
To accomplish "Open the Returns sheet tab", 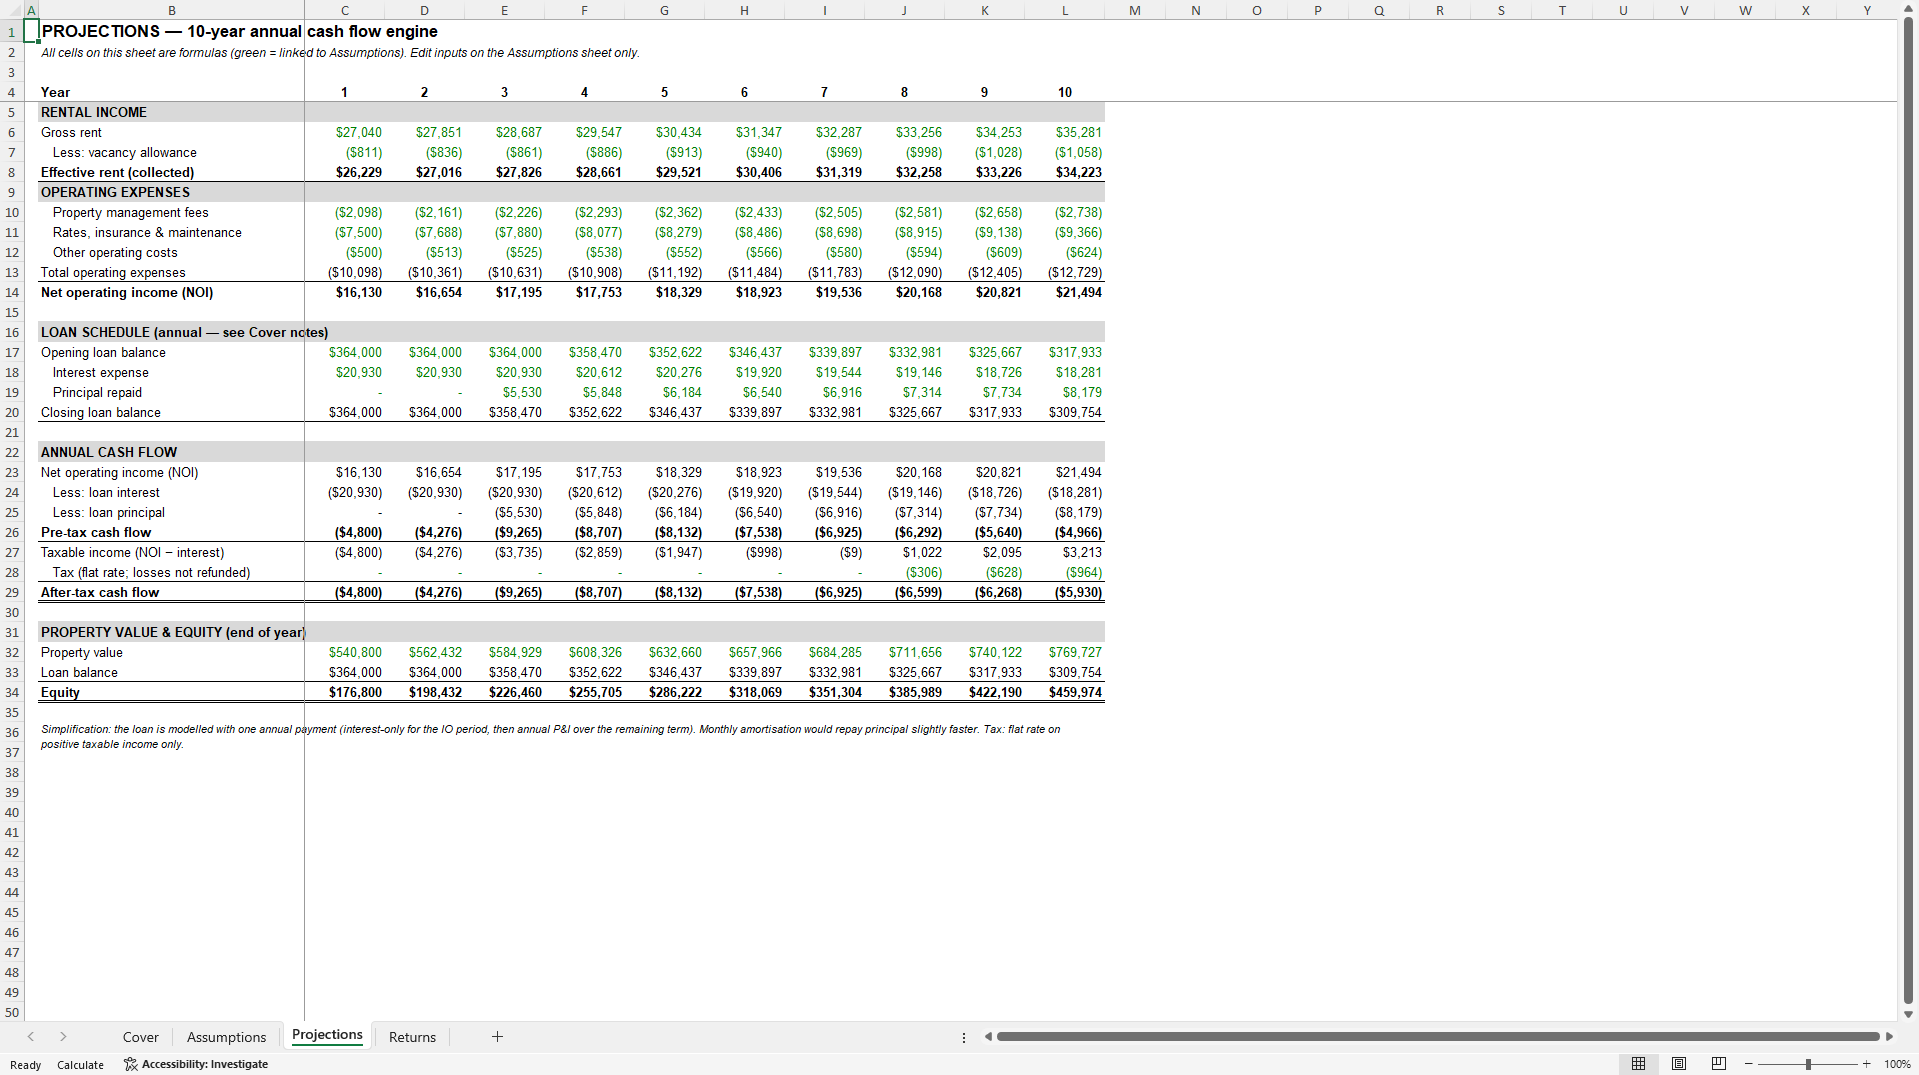I will (412, 1037).
